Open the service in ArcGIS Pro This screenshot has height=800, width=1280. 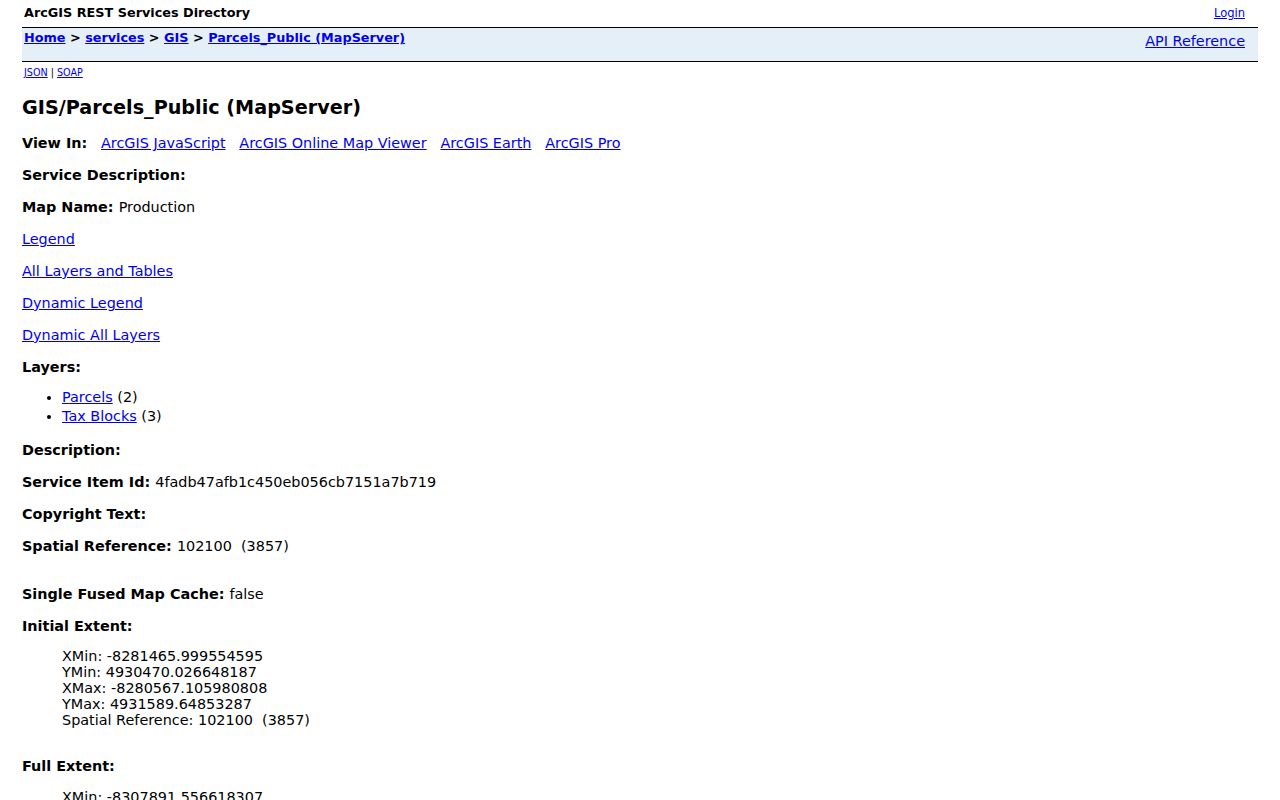coord(583,143)
